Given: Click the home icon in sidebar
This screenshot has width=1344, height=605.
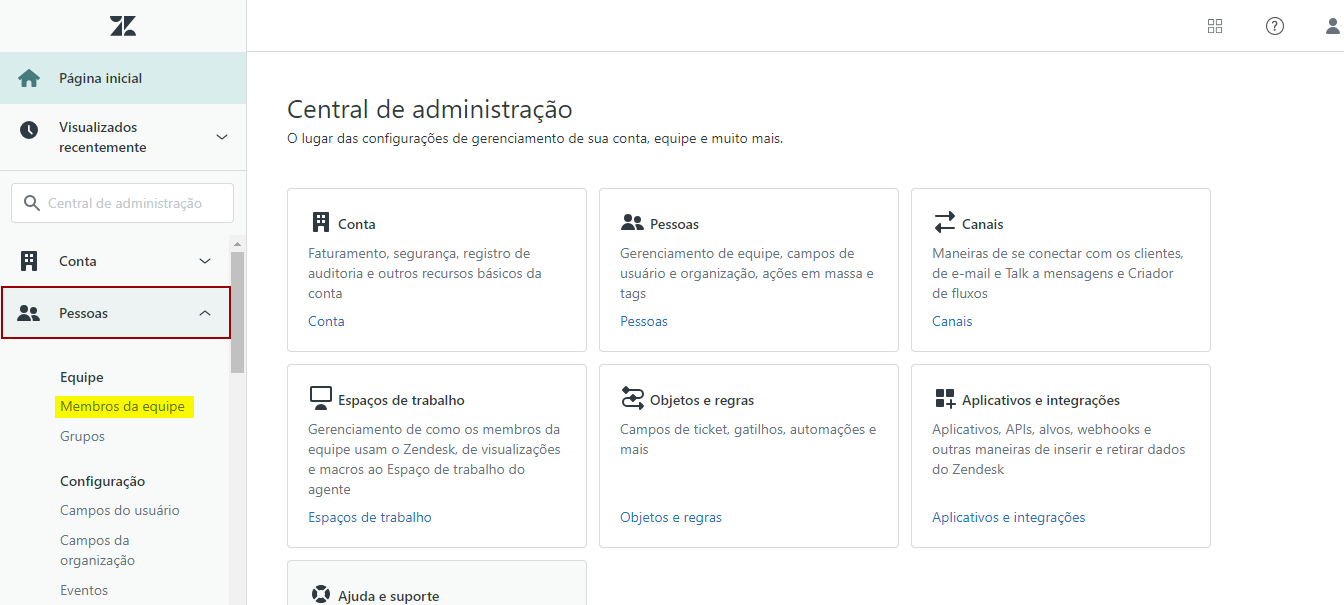Looking at the screenshot, I should coord(29,78).
